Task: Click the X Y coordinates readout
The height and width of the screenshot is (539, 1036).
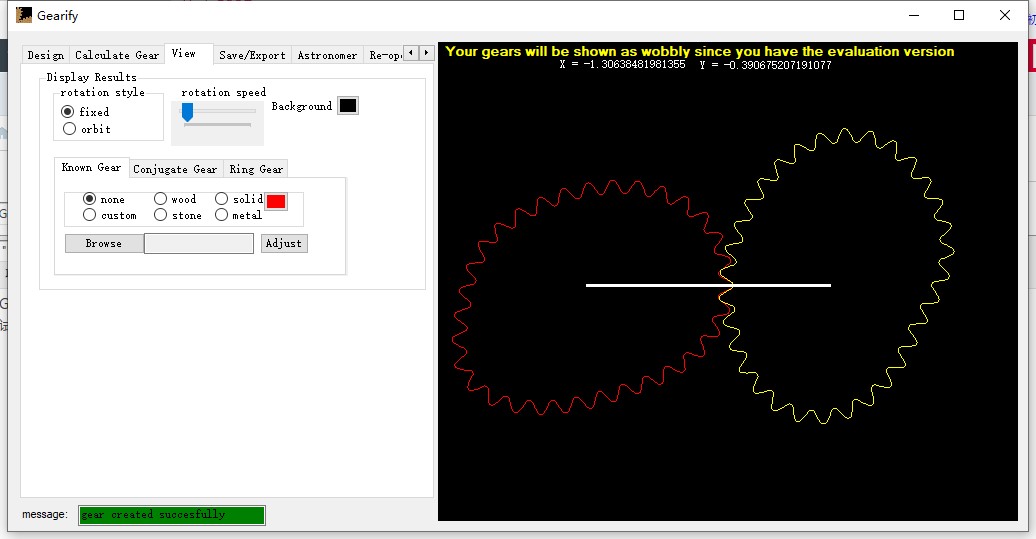Action: [x=695, y=65]
